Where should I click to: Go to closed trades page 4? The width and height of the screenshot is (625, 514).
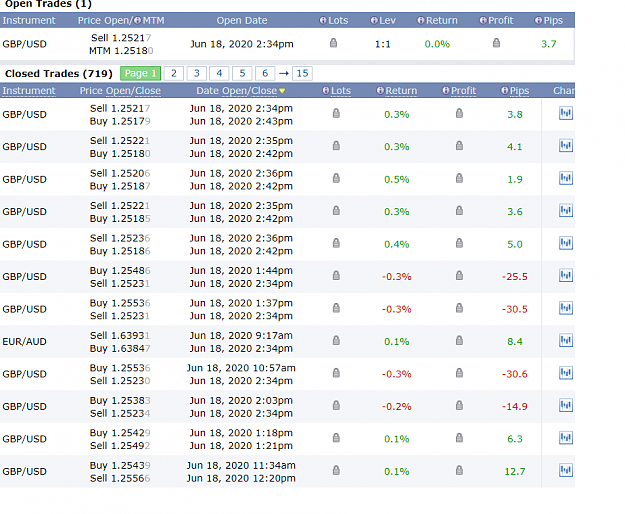point(219,73)
